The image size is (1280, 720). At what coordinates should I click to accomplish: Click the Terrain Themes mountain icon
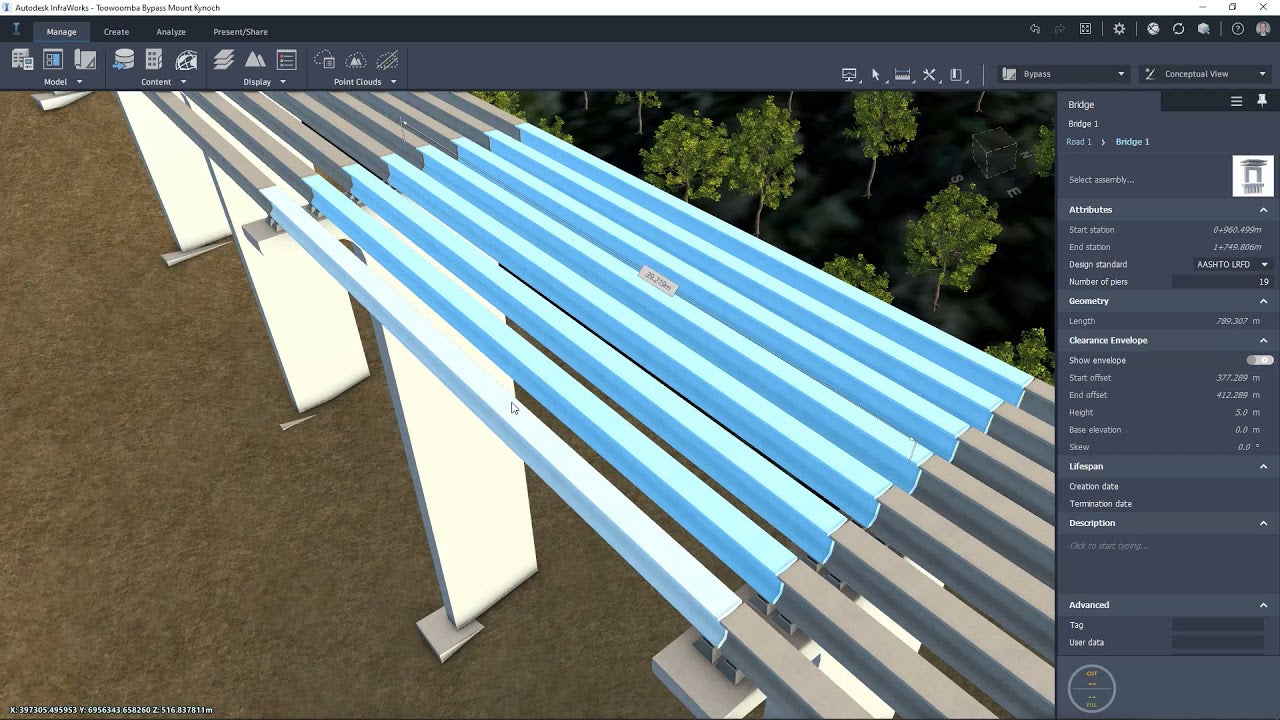coord(255,60)
